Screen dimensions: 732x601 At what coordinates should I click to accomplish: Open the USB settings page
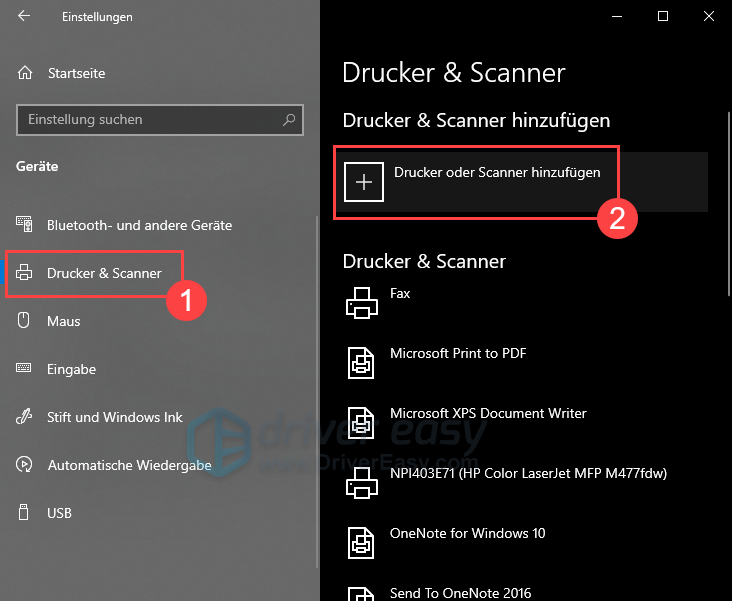[159, 513]
